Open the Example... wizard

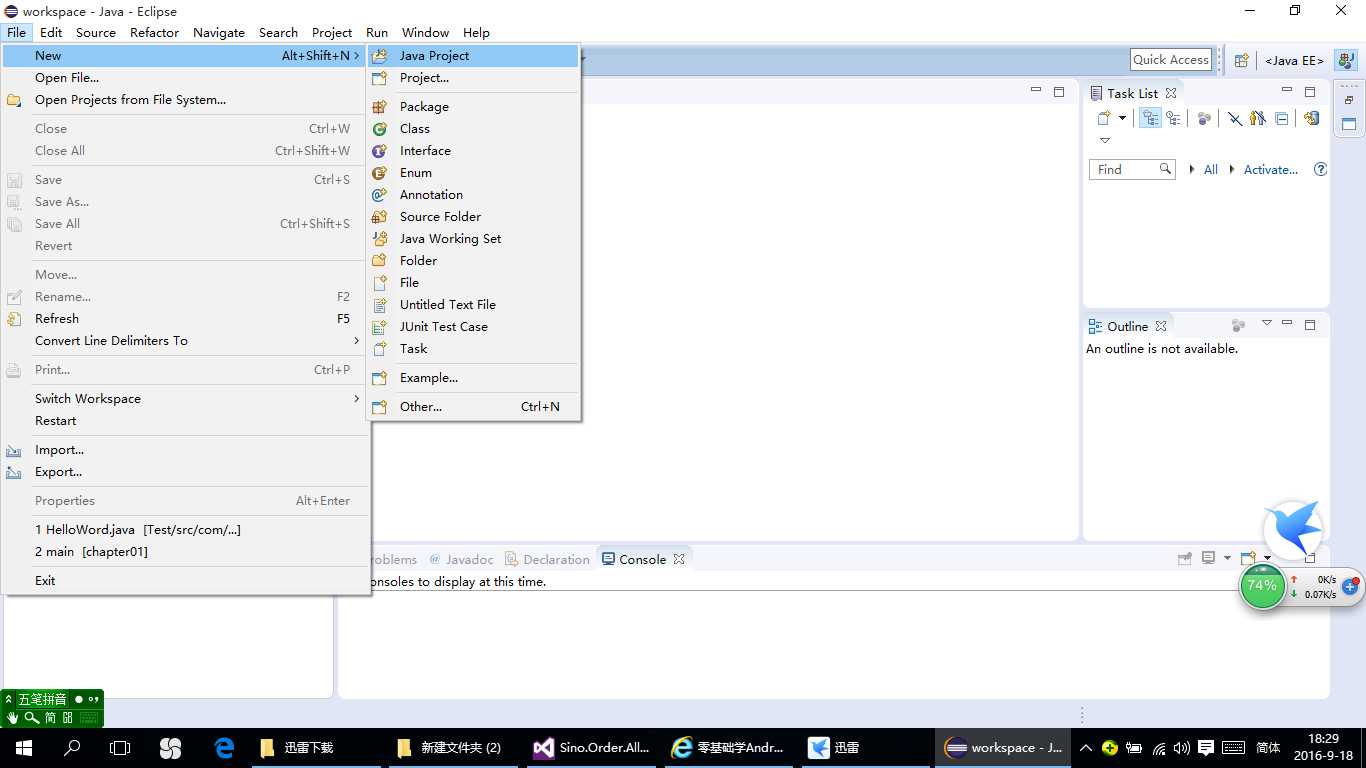pos(473,378)
